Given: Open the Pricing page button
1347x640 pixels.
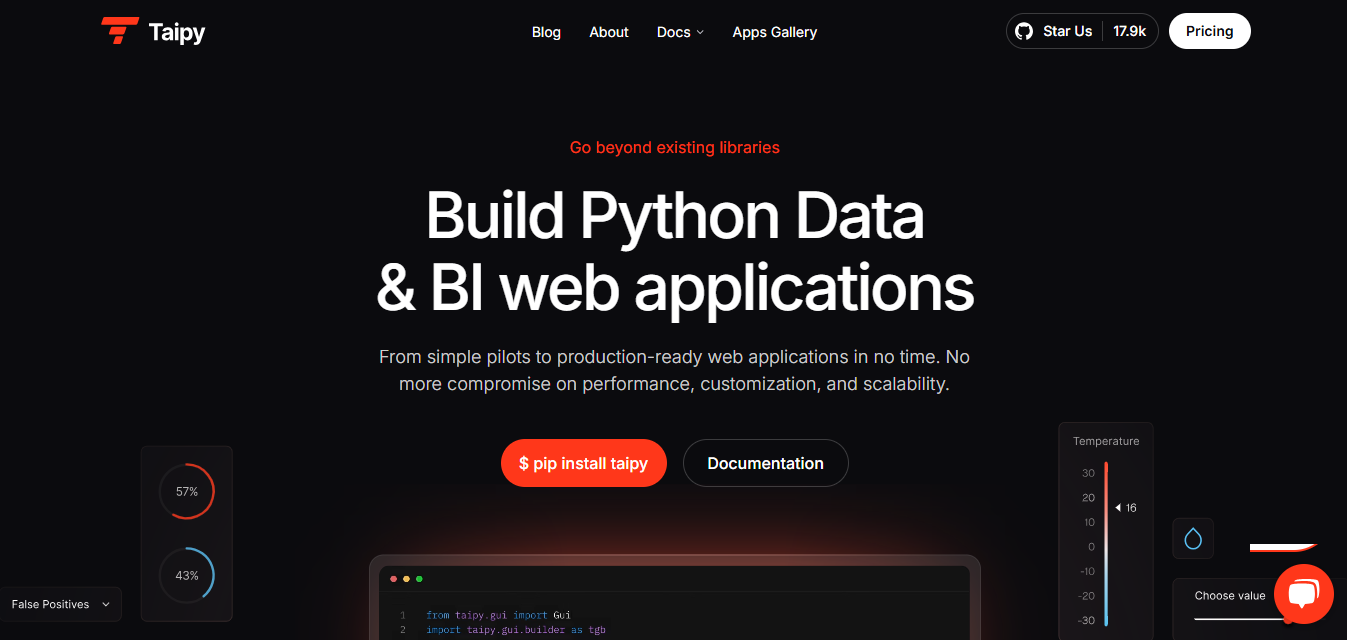Looking at the screenshot, I should click(x=1209, y=31).
